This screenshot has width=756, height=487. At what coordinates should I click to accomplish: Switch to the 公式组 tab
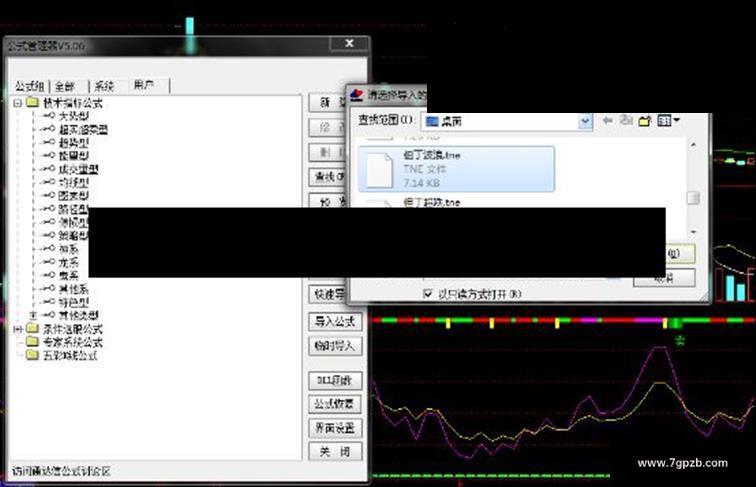click(x=29, y=86)
